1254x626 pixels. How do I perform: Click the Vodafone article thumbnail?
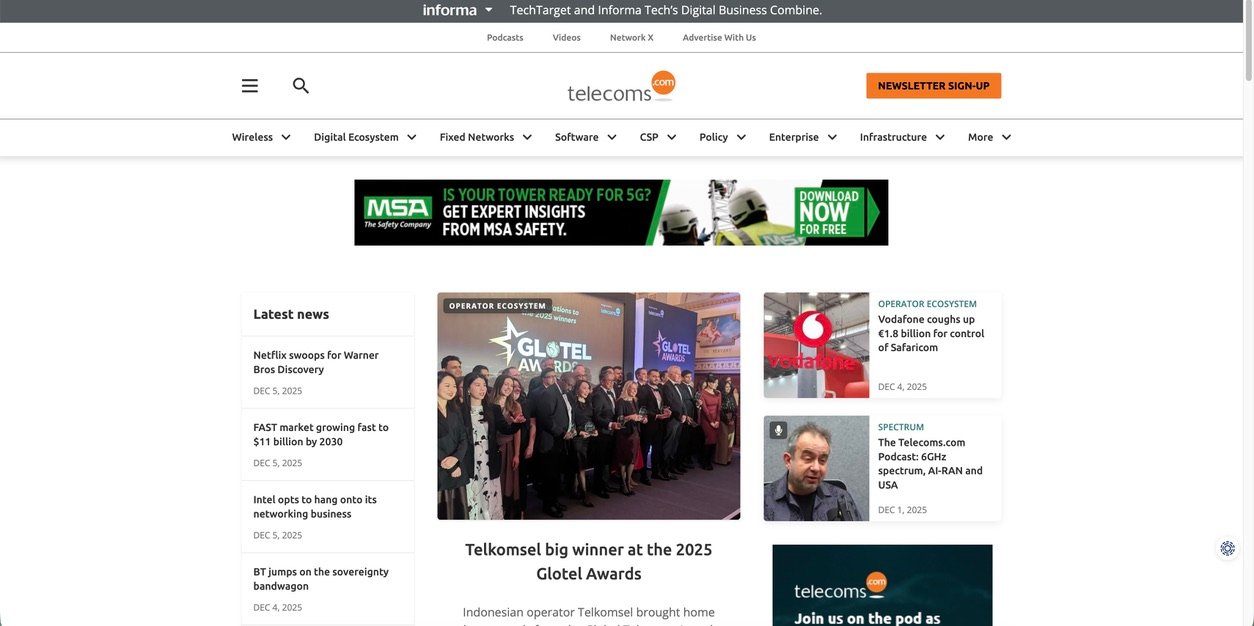tap(816, 345)
